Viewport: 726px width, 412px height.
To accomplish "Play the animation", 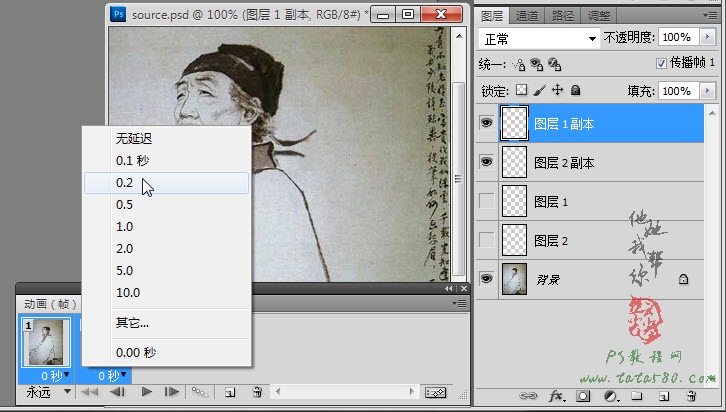I will pyautogui.click(x=147, y=392).
